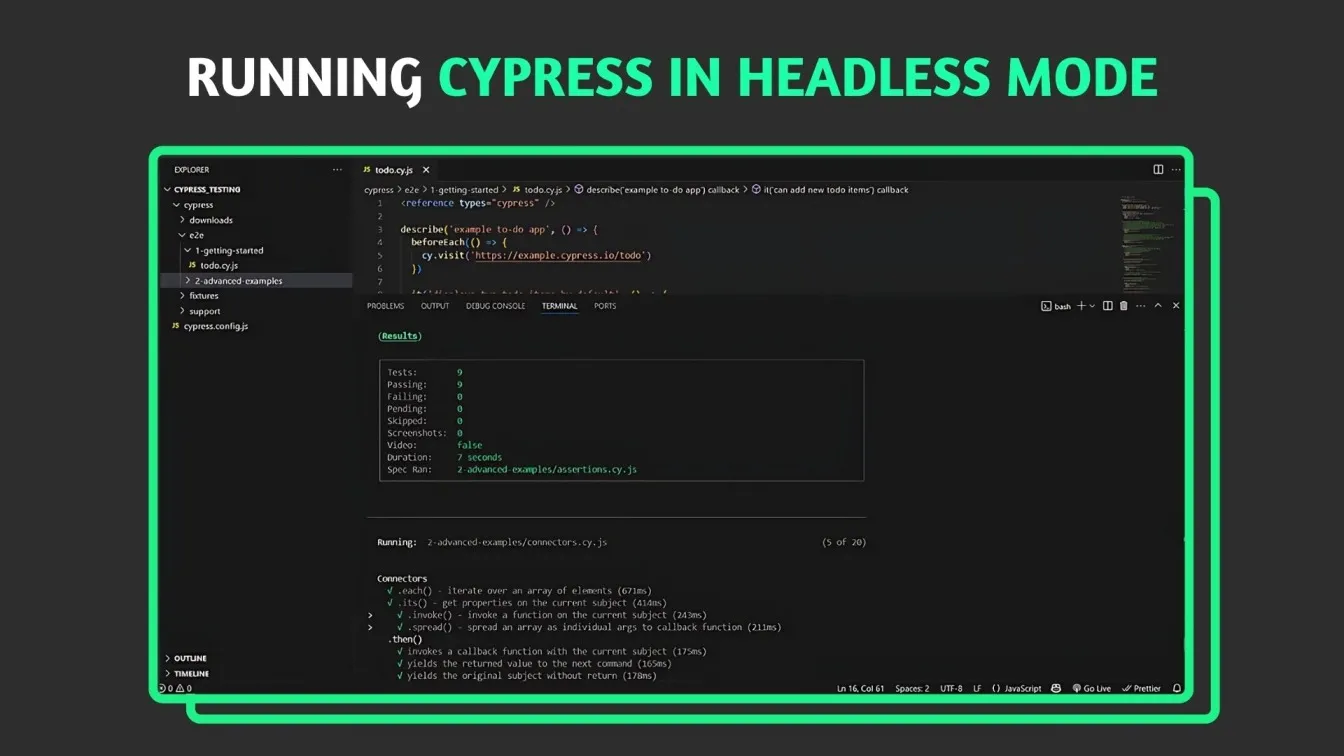The image size is (1344, 756).
Task: Click describe('example to-do app') callback breadcrumb
Action: click(656, 189)
